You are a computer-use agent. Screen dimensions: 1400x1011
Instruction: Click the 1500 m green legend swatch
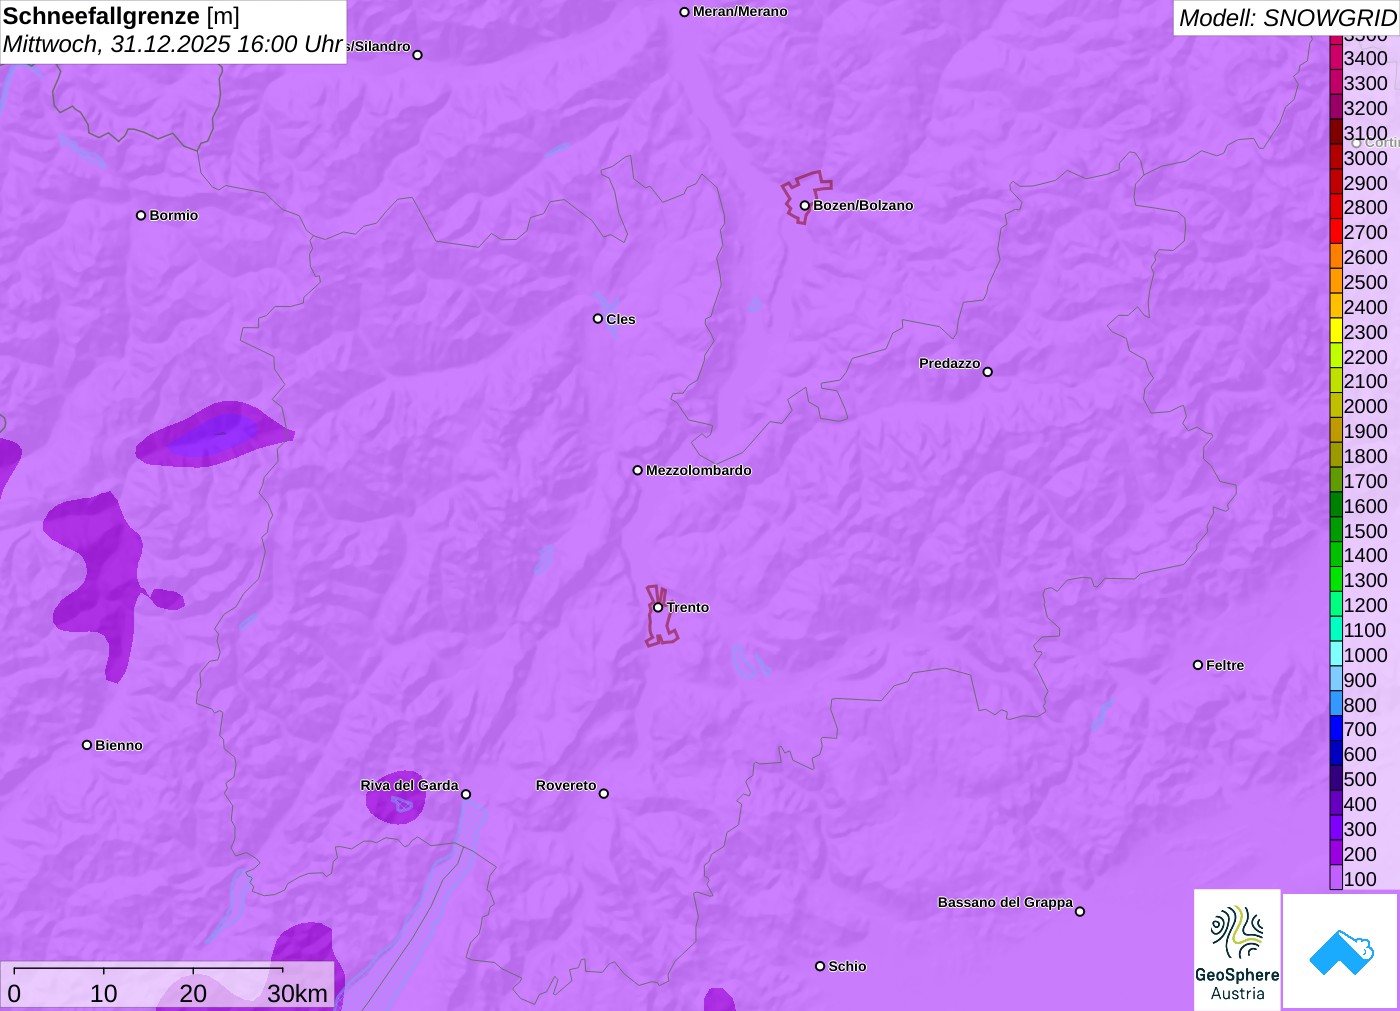click(x=1336, y=531)
